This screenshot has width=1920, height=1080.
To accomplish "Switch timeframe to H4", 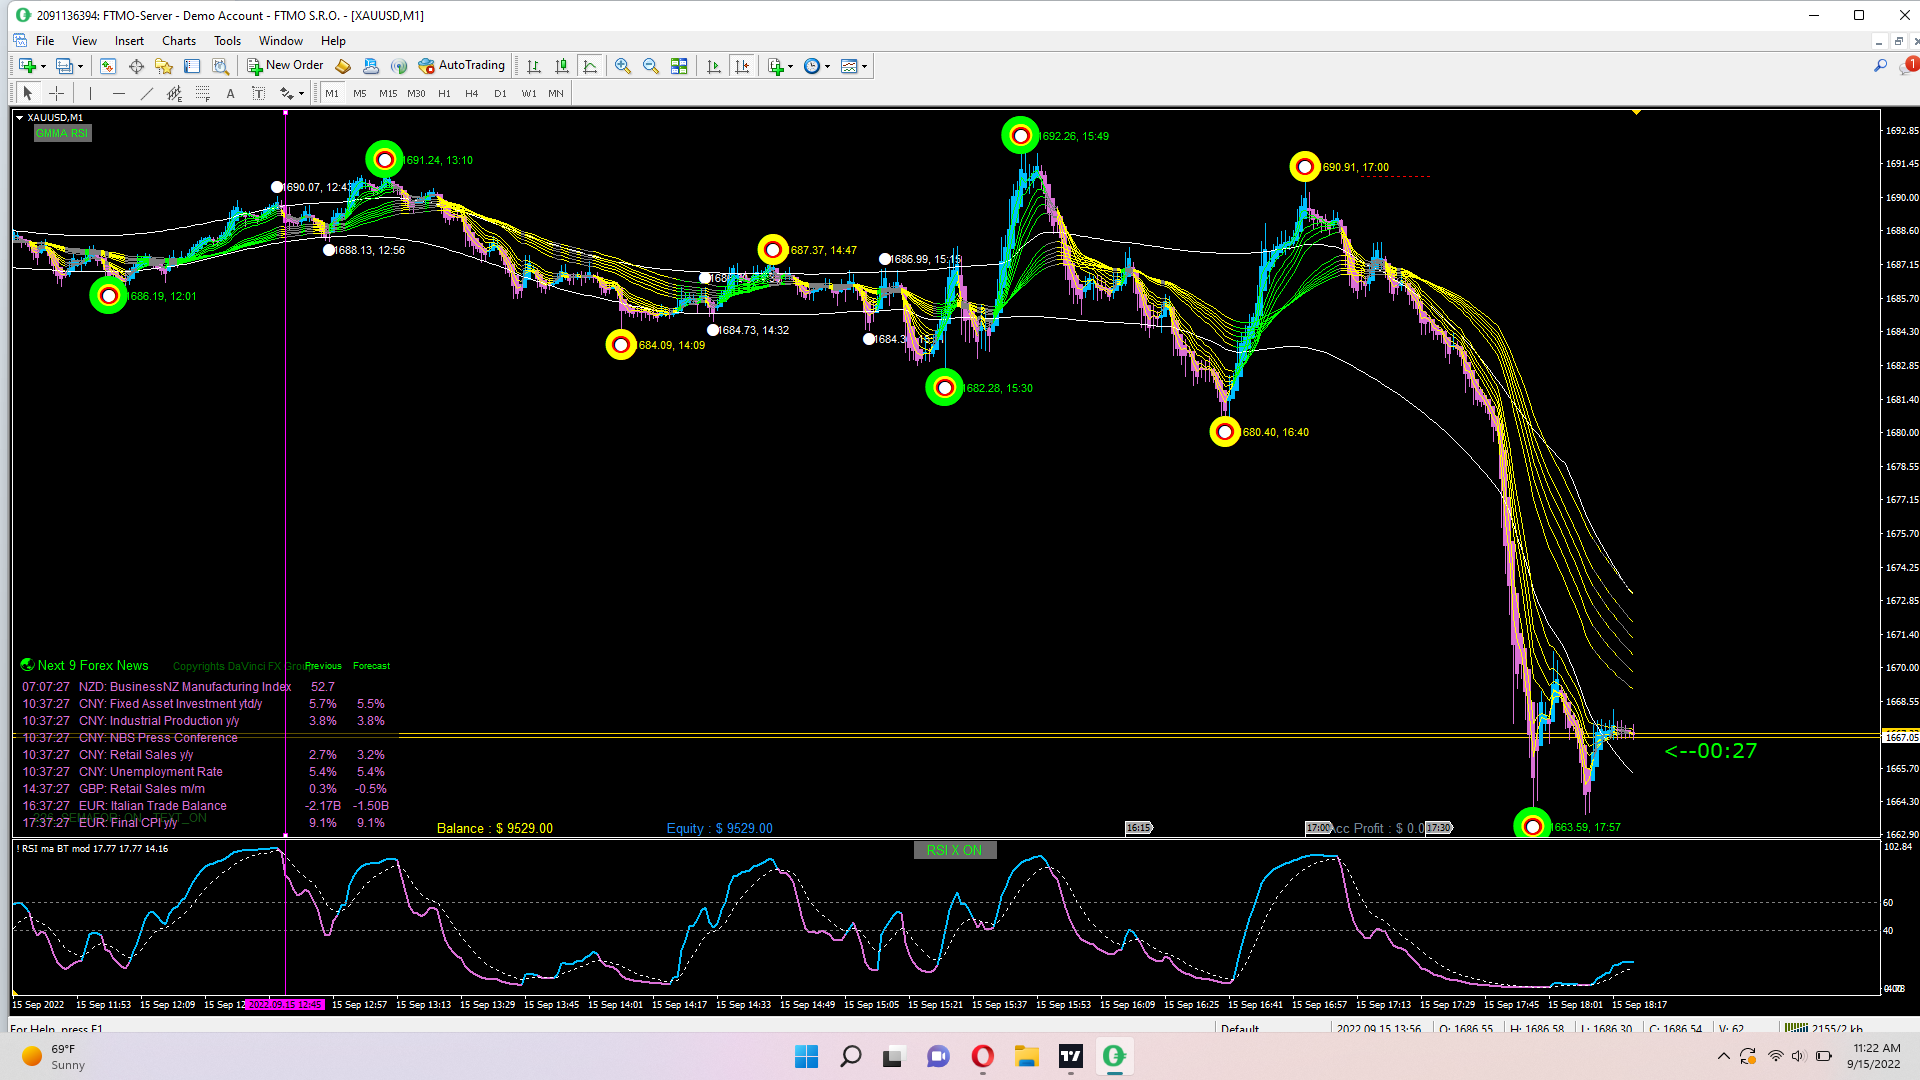I will click(x=472, y=93).
